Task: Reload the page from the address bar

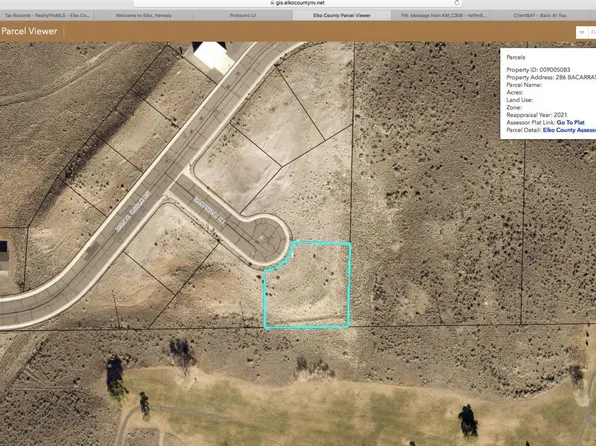Action: 457,3
